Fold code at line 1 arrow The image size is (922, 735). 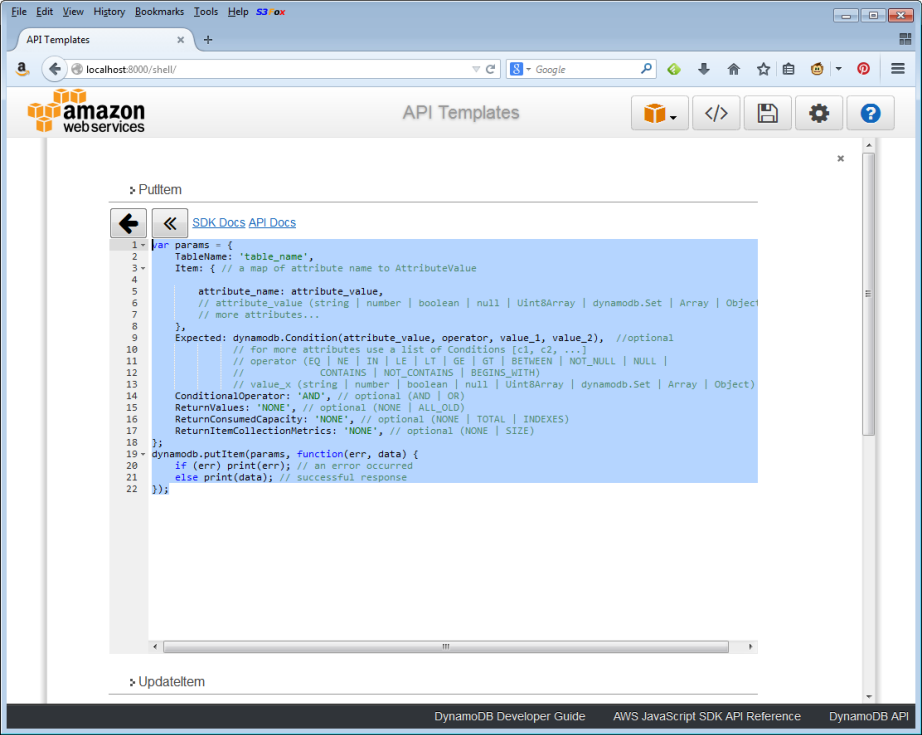[x=143, y=245]
